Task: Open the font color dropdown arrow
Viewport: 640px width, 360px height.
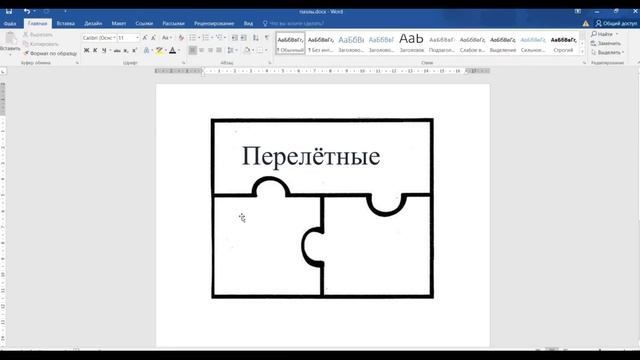Action: pyautogui.click(x=179, y=50)
